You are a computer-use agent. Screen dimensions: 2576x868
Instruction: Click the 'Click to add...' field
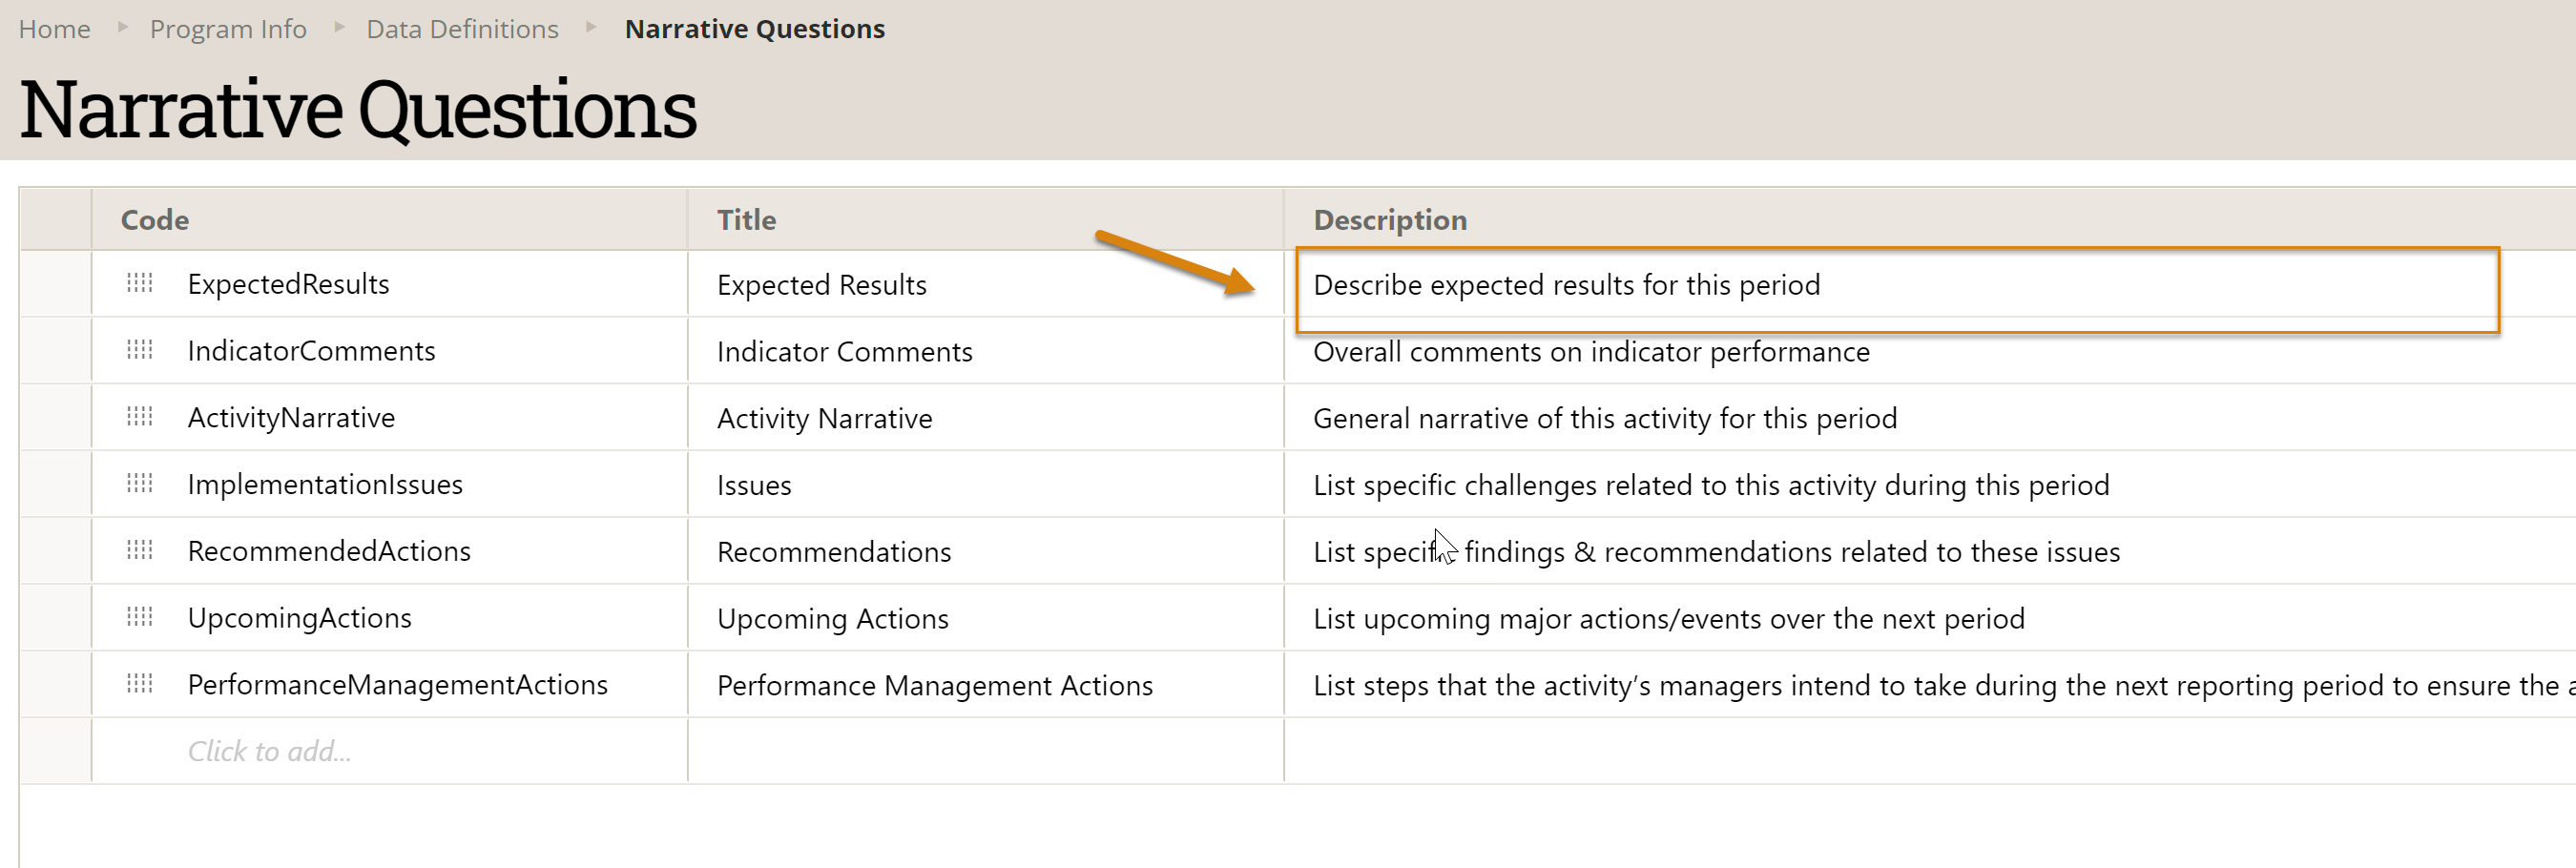269,751
